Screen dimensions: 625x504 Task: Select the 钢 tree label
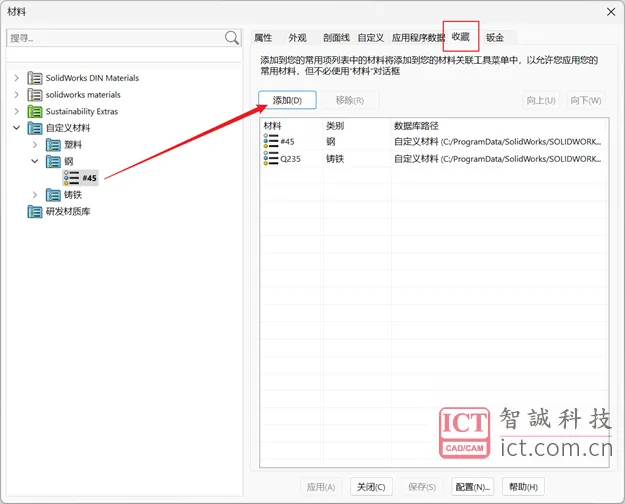69,161
